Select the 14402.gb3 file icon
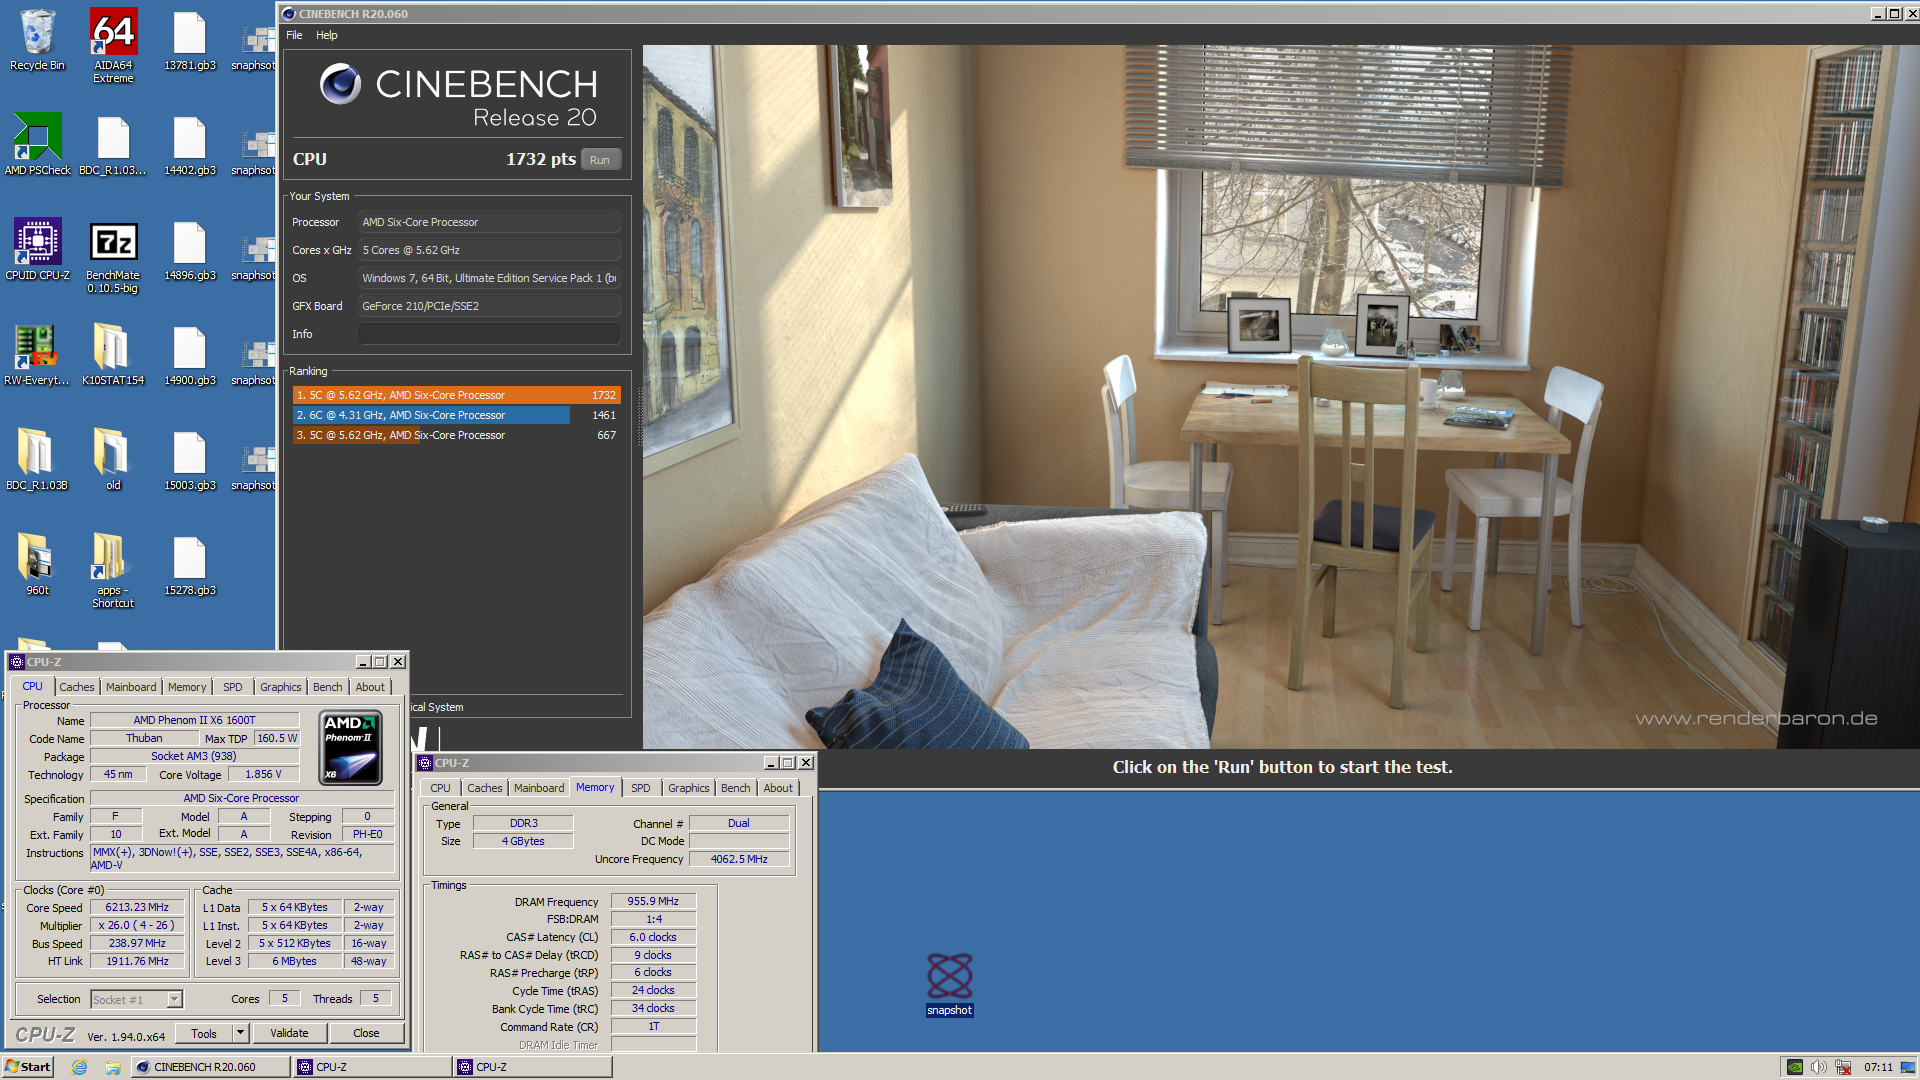This screenshot has height=1080, width=1920. [189, 145]
